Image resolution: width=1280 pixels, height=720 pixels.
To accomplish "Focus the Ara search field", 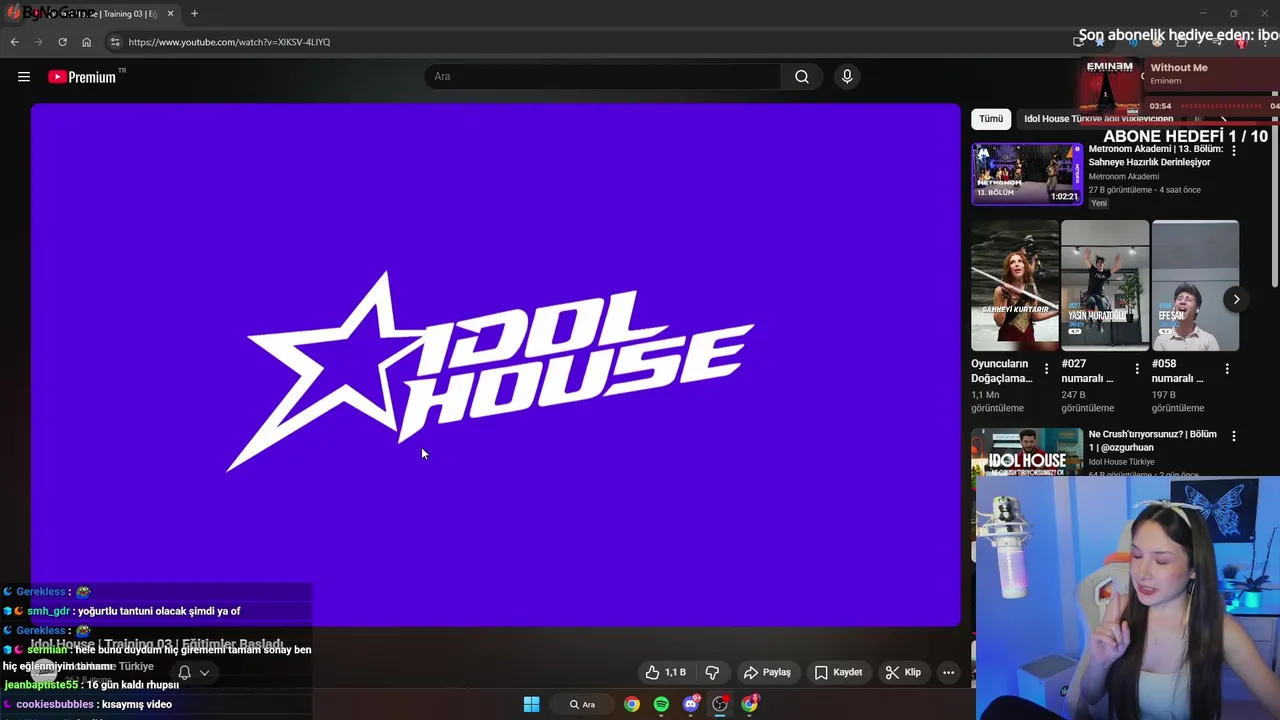I will (603, 77).
